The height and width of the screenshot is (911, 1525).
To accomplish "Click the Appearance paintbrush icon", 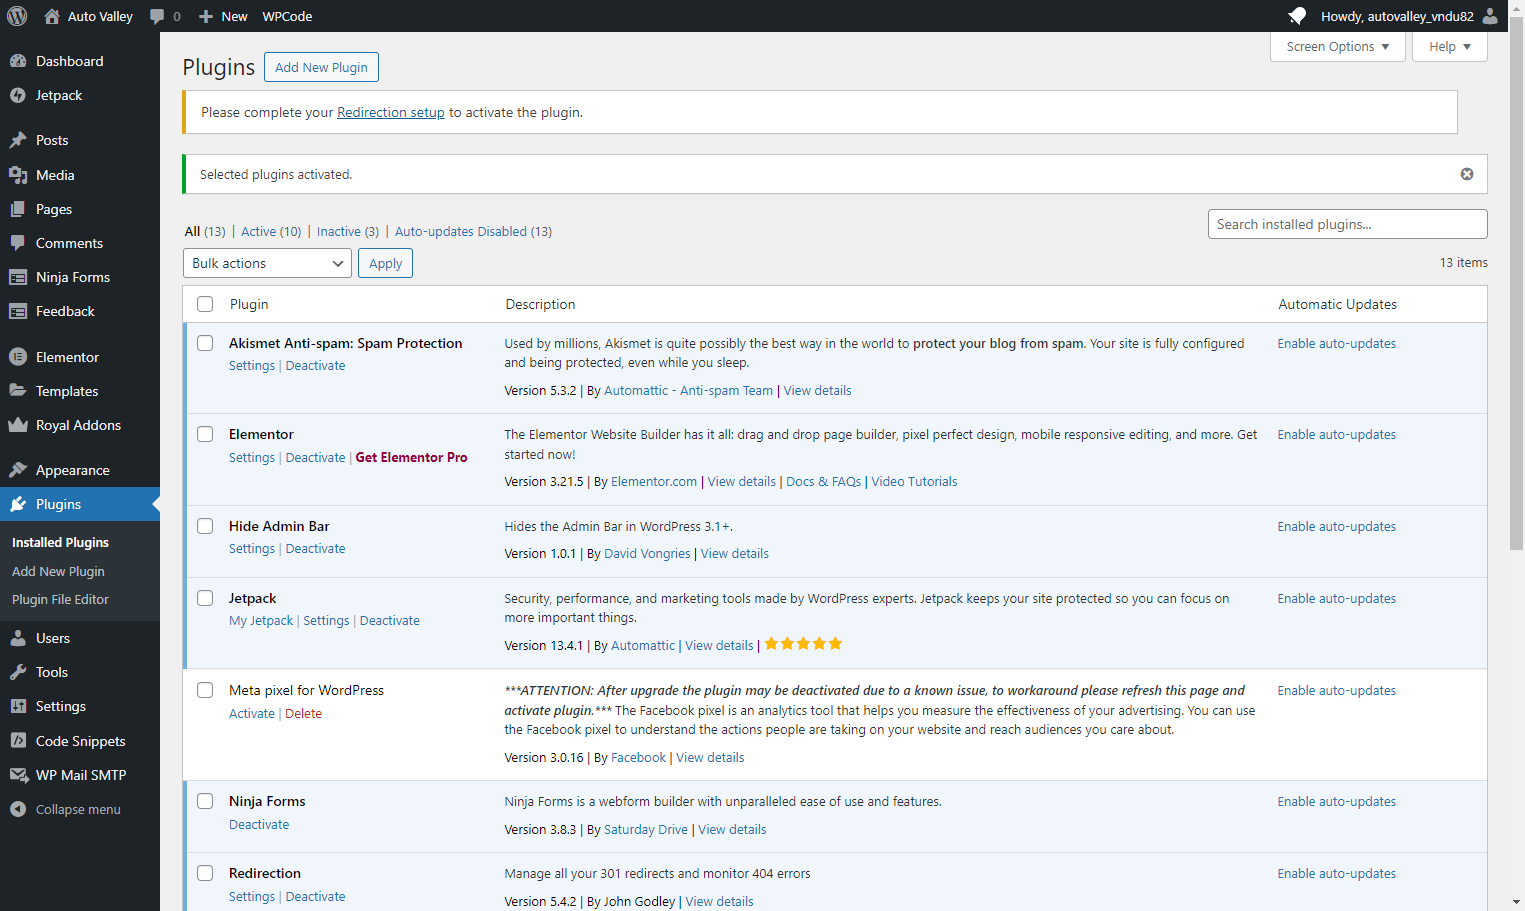I will pyautogui.click(x=18, y=470).
